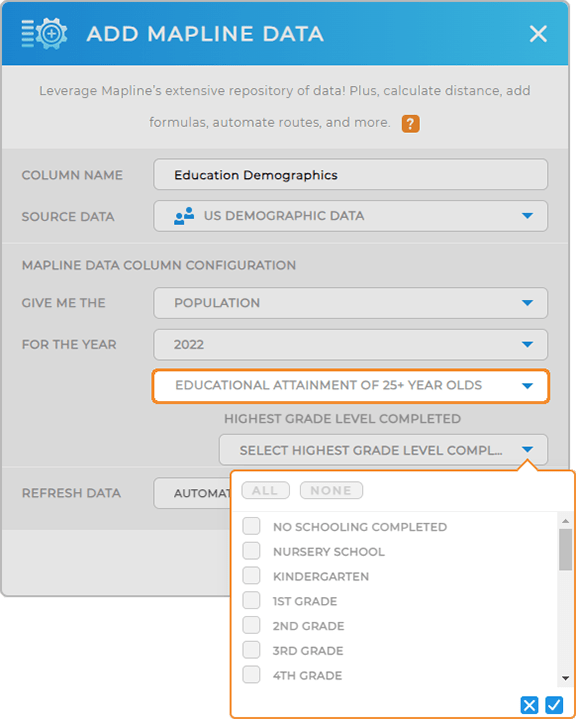The width and height of the screenshot is (576, 719).
Task: Confirm selection with the blue checkmark icon
Action: click(554, 705)
